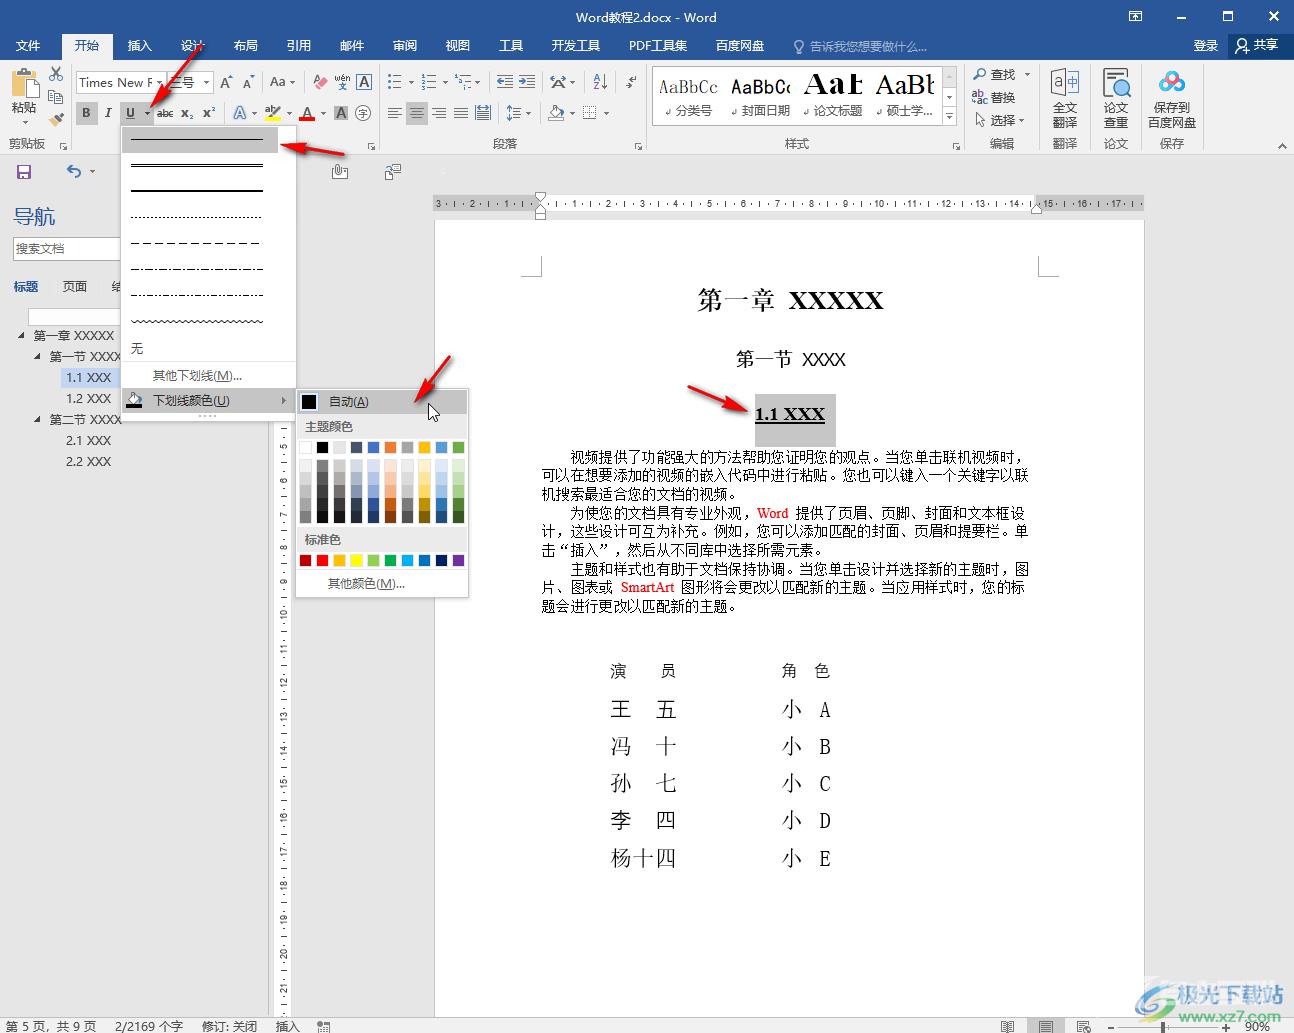Select the wavy underline style
This screenshot has width=1294, height=1033.
(197, 322)
